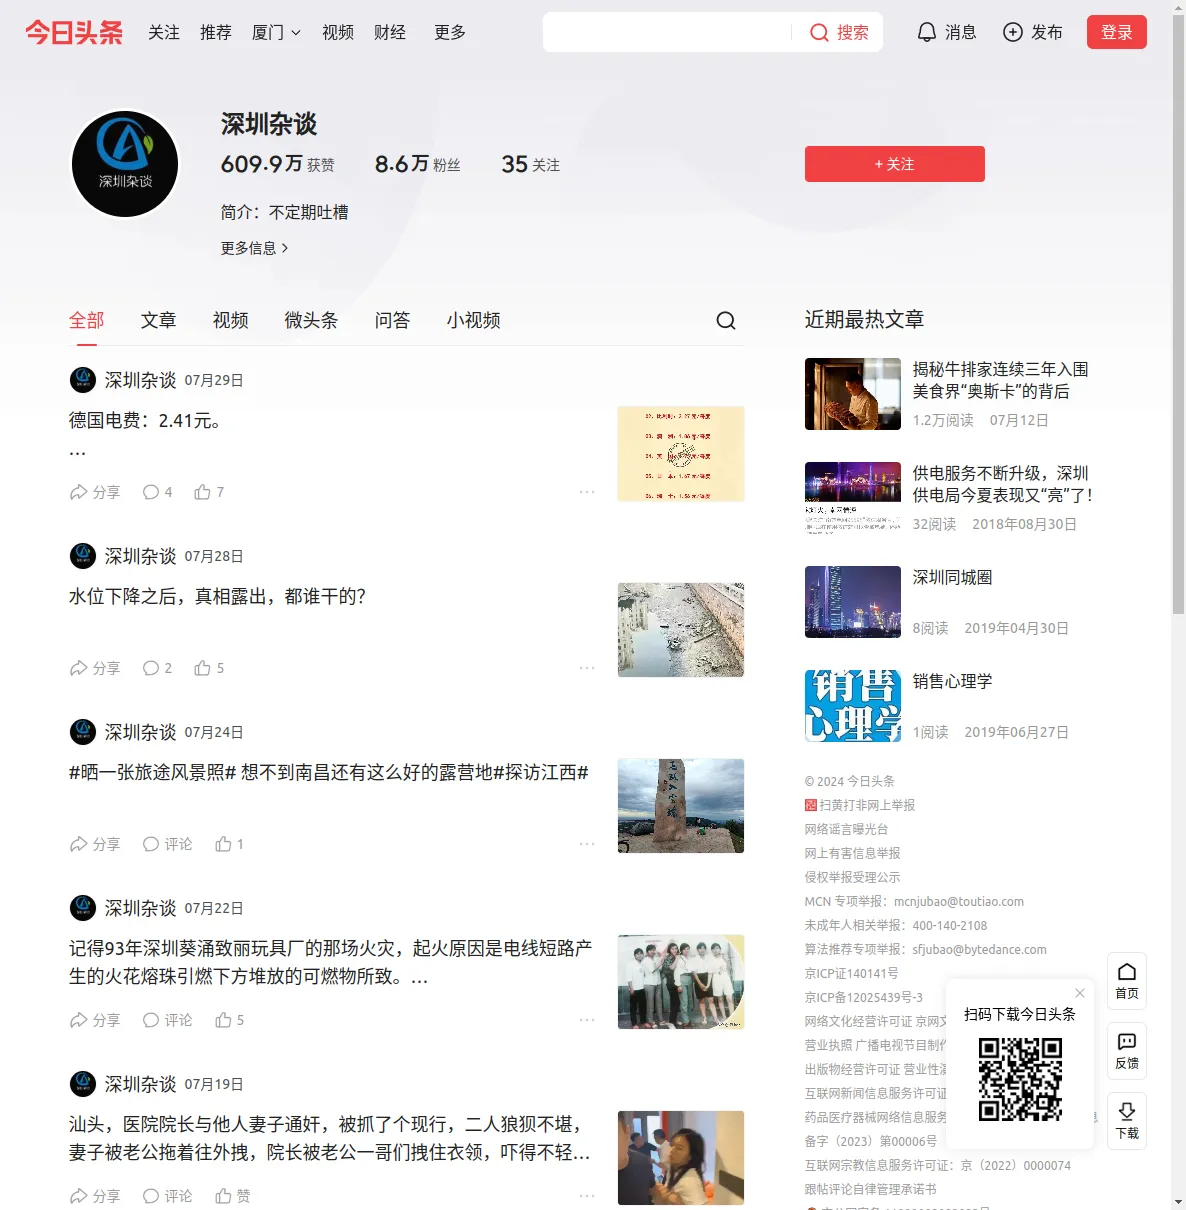1186x1210 pixels.
Task: Share the 德国电费 post
Action: click(x=95, y=492)
